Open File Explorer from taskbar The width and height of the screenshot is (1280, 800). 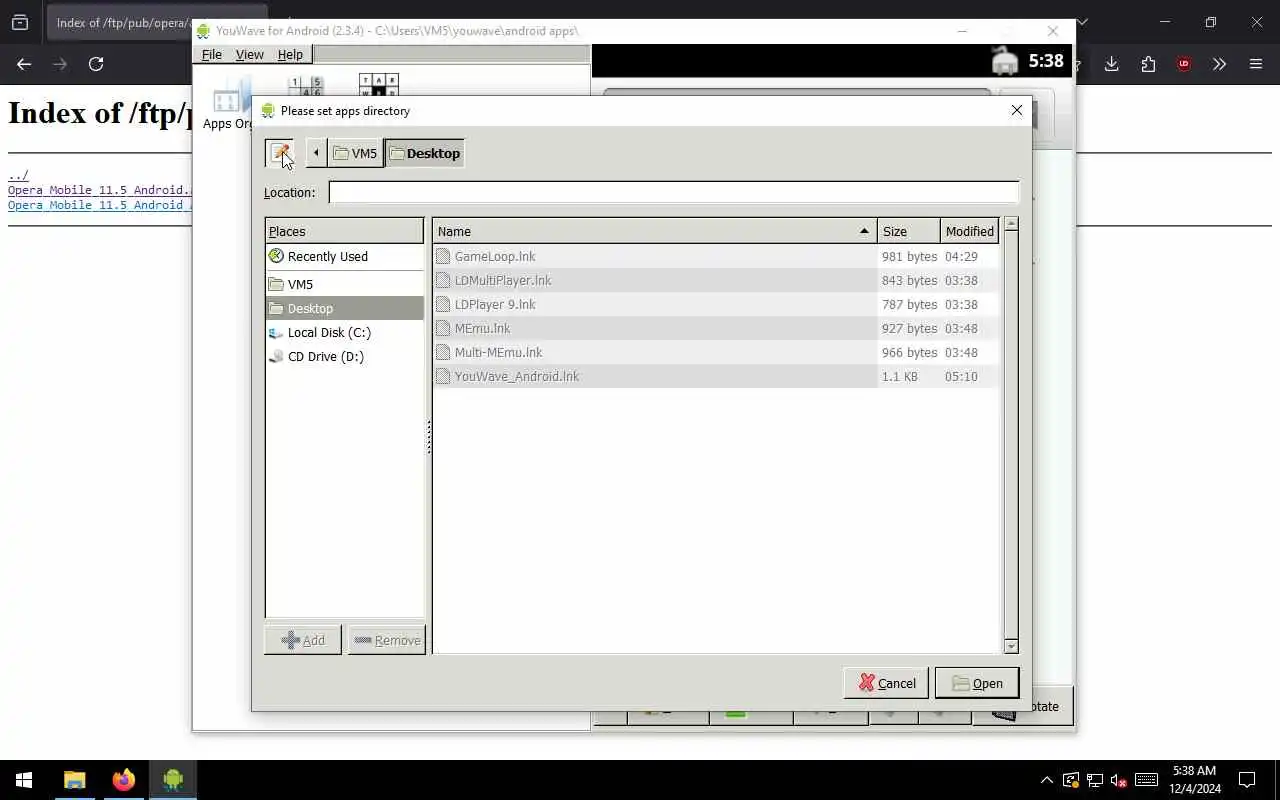click(75, 780)
